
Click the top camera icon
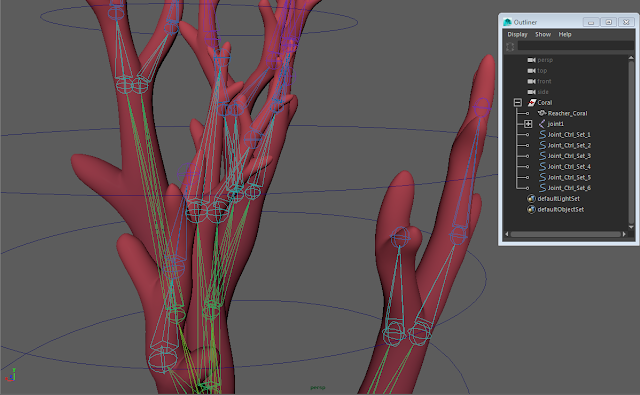tap(531, 71)
